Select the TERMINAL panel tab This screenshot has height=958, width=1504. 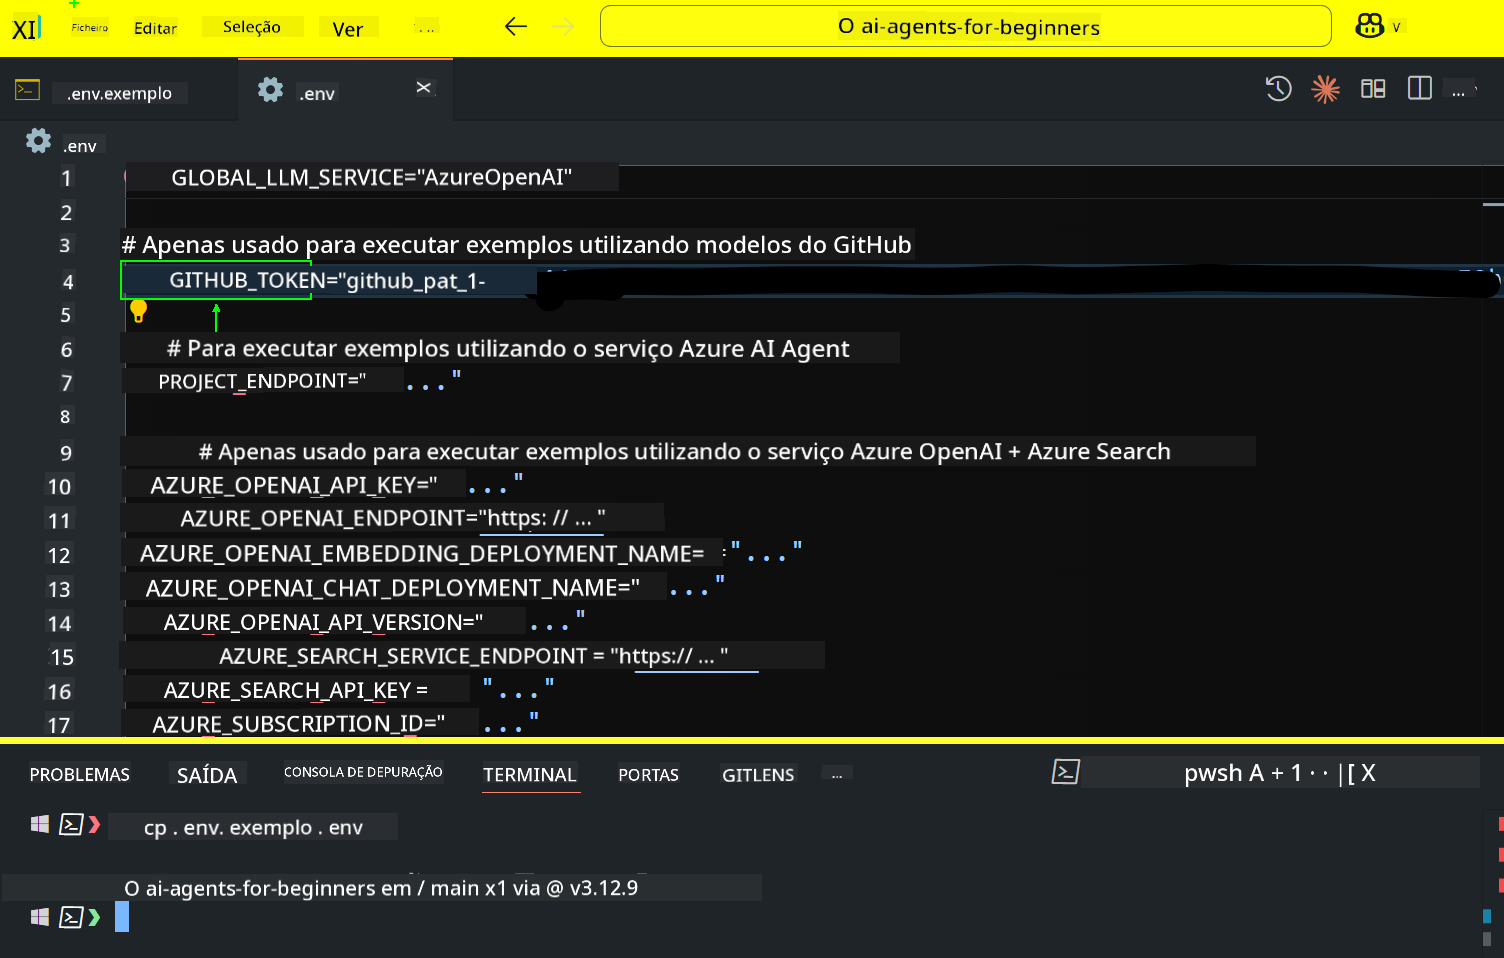pos(530,775)
